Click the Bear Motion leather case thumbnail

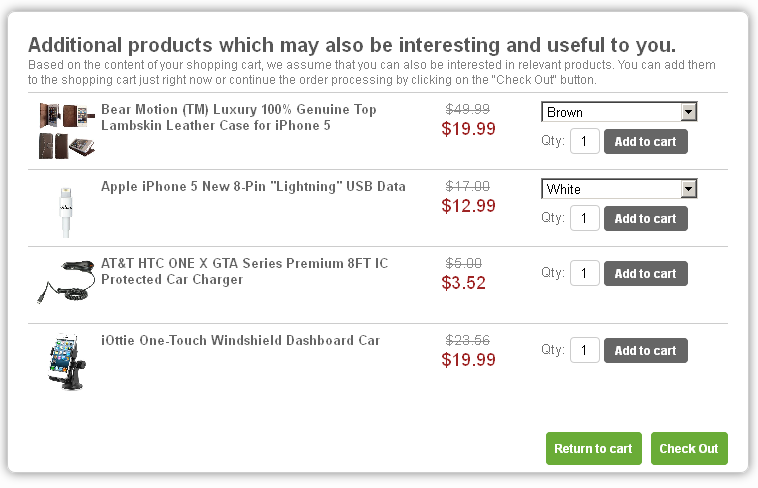(67, 130)
